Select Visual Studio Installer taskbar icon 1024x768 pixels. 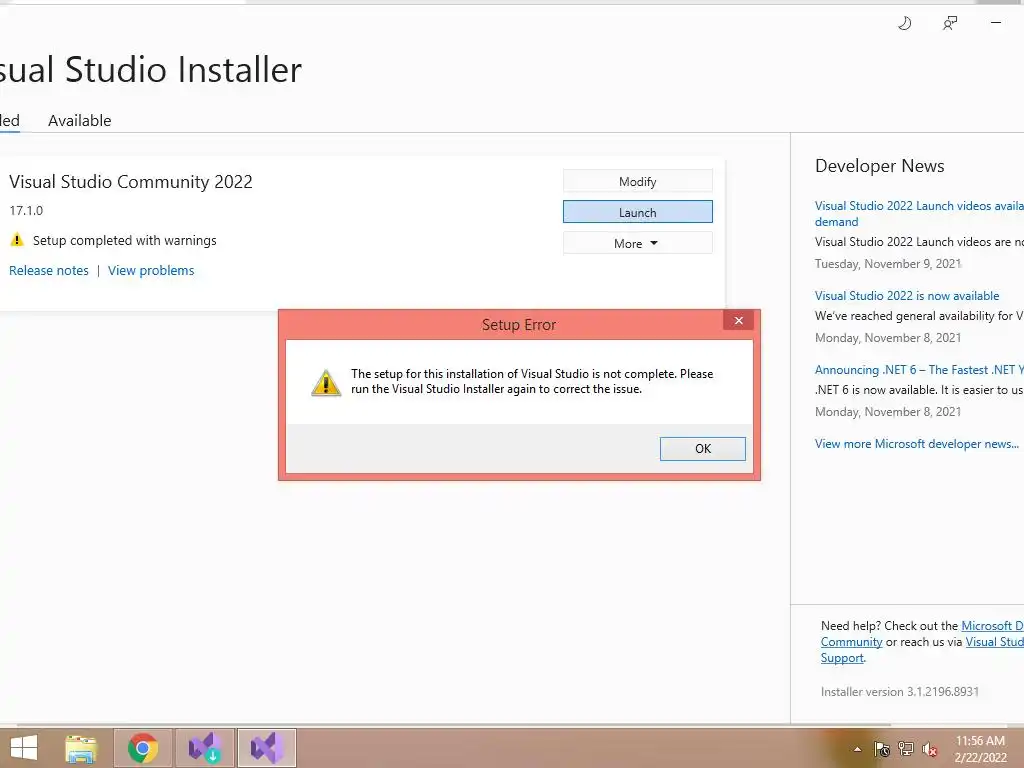click(x=204, y=748)
